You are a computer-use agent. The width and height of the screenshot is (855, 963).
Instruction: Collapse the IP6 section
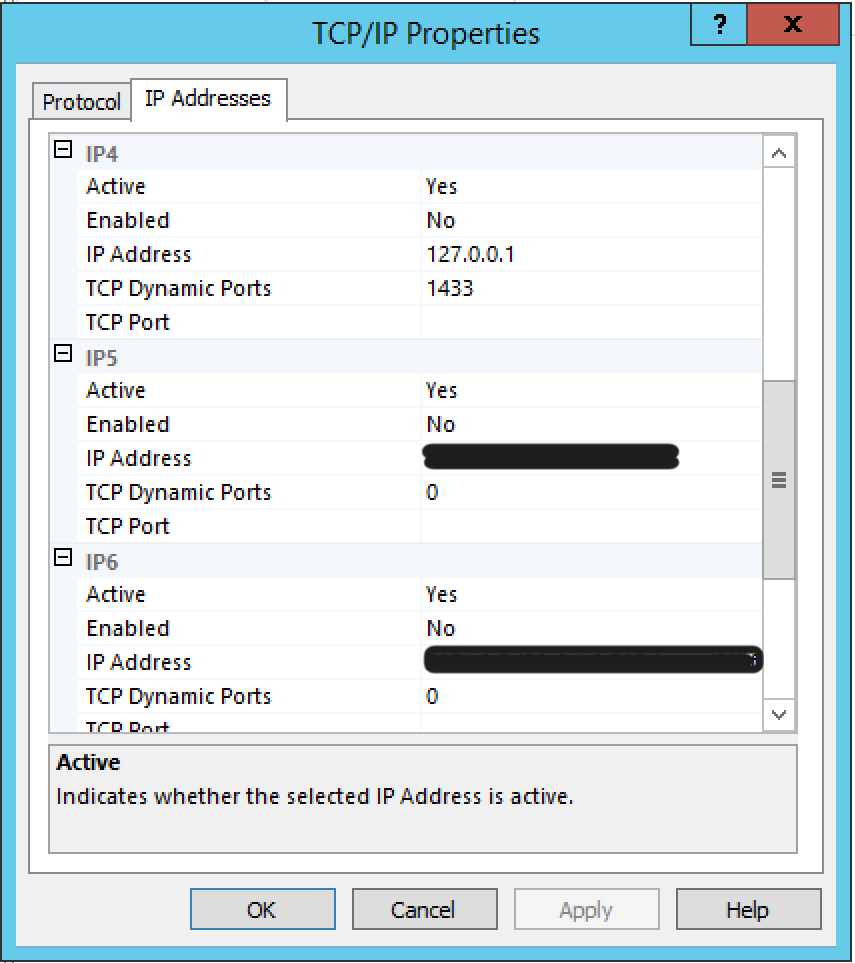tap(63, 558)
